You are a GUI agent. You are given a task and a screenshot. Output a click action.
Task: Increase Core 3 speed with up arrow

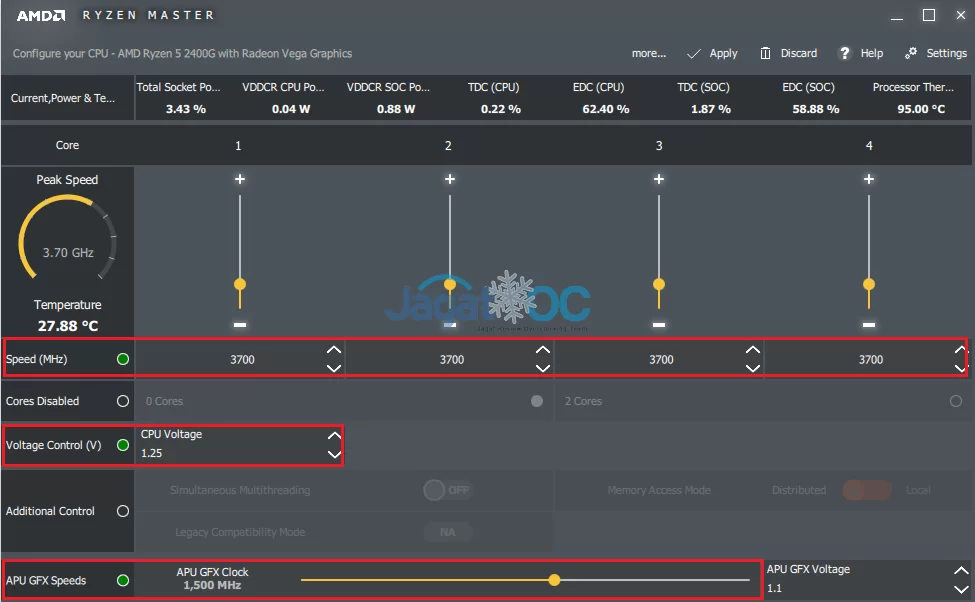point(752,350)
